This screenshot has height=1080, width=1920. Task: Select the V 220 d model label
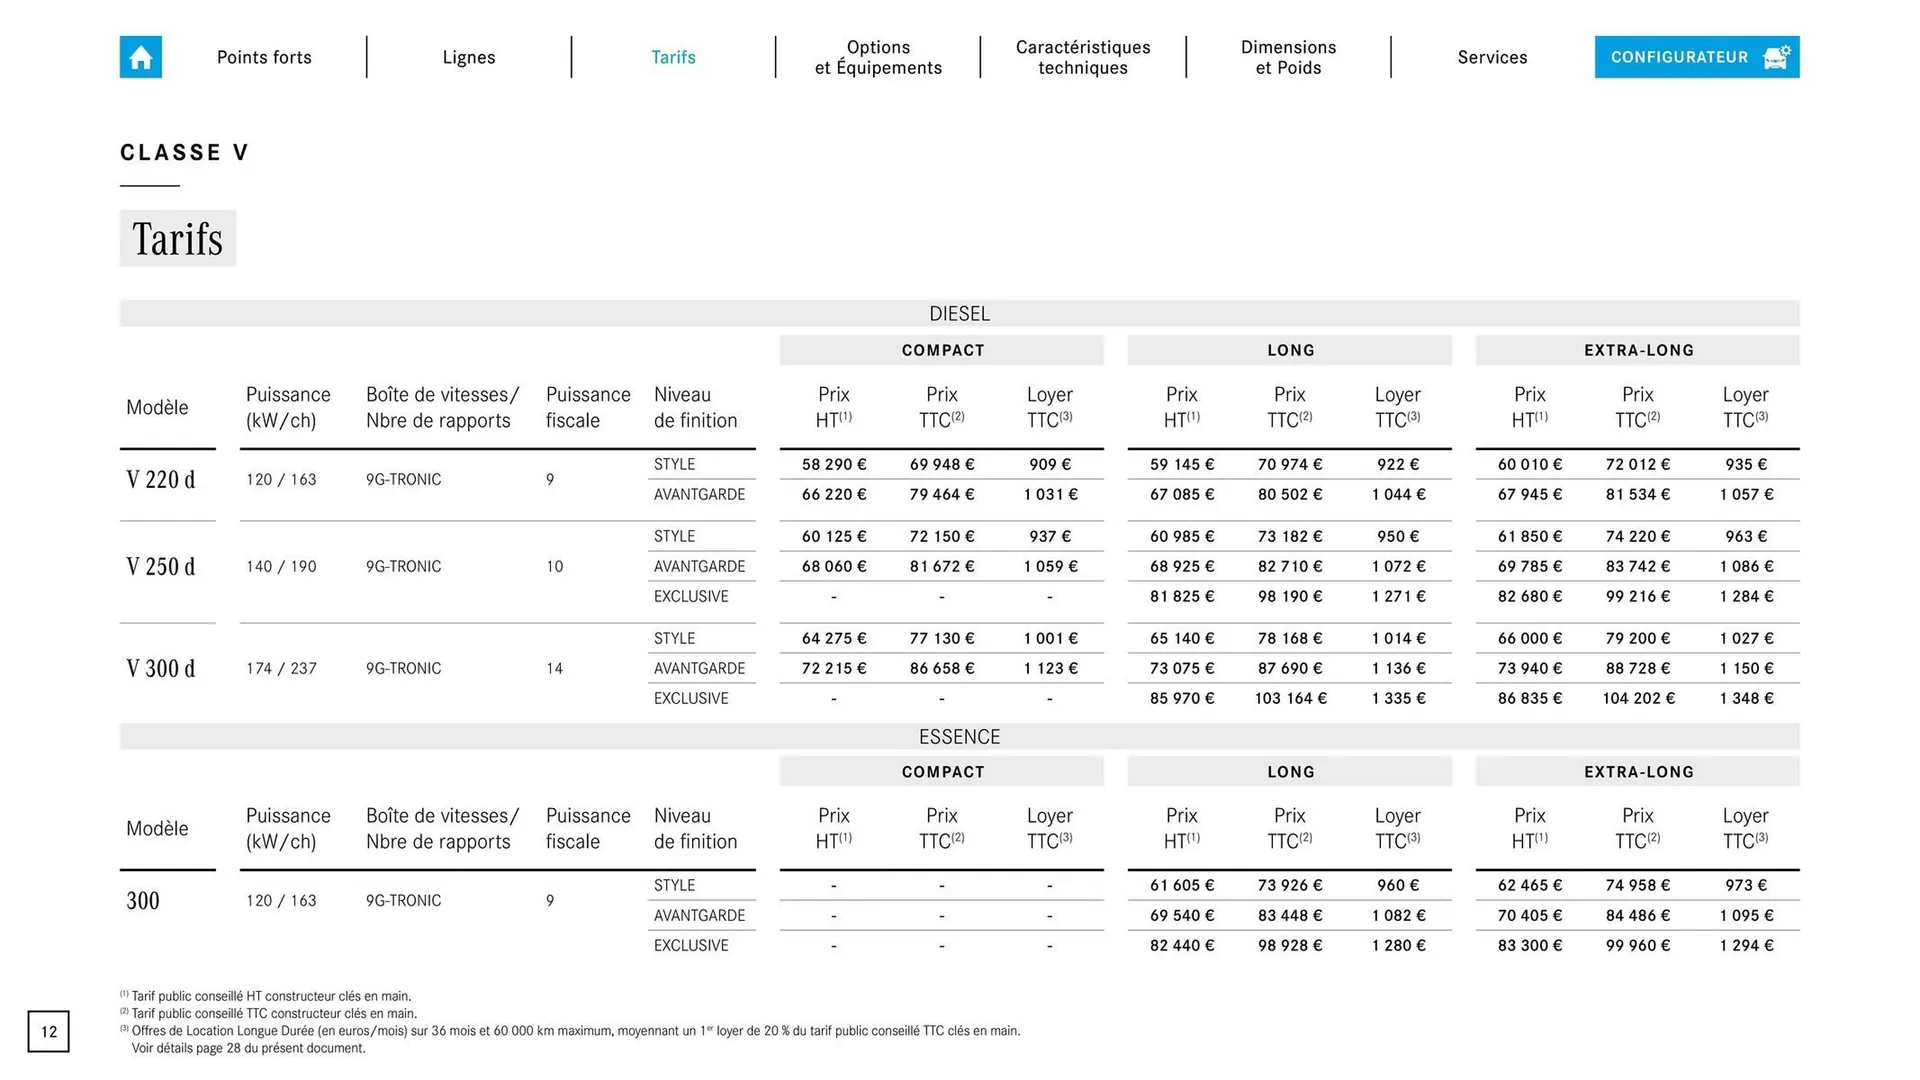tap(161, 480)
